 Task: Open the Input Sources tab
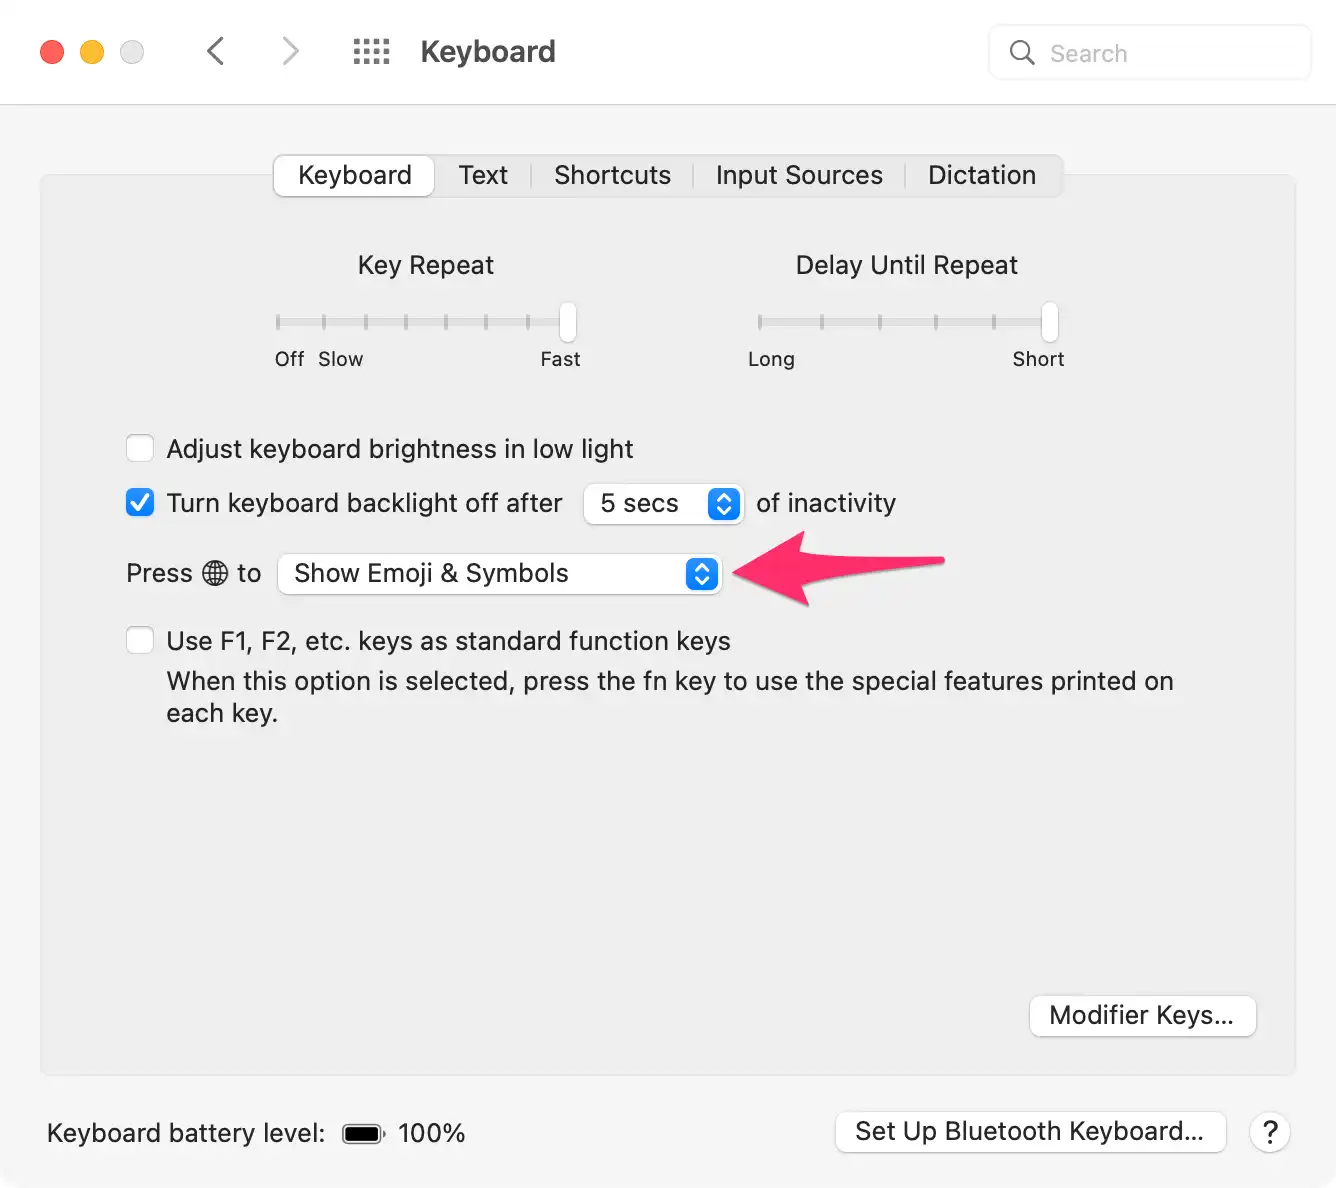[798, 175]
